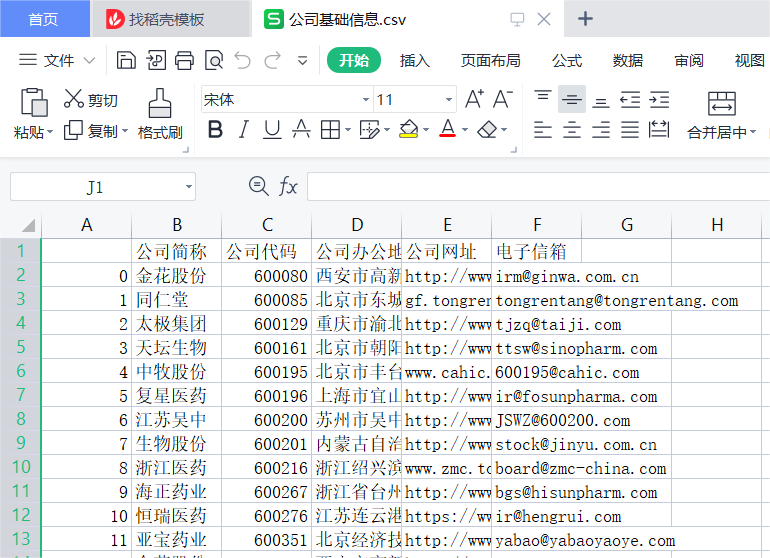The height and width of the screenshot is (558, 770).
Task: Switch to the 公式 ribbon tab
Action: pyautogui.click(x=567, y=60)
